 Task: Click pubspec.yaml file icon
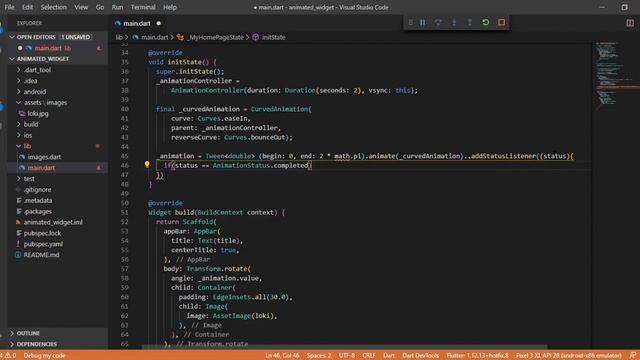click(x=18, y=244)
